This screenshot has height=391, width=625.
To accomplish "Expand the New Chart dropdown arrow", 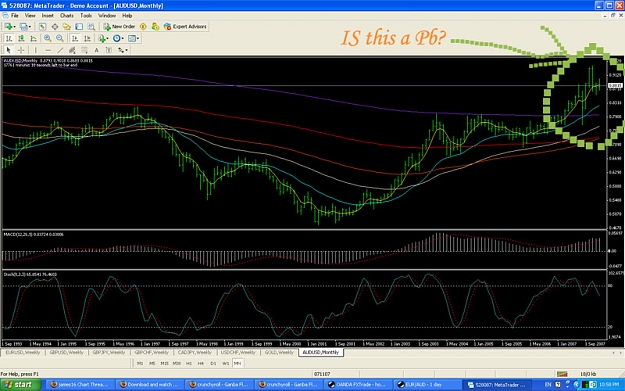I will pos(14,27).
